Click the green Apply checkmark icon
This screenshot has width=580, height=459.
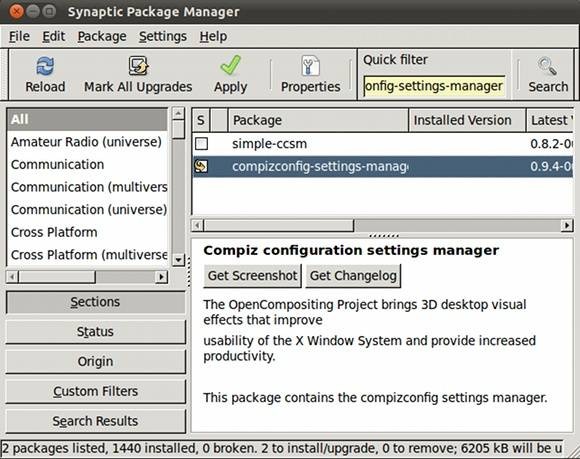[x=230, y=65]
